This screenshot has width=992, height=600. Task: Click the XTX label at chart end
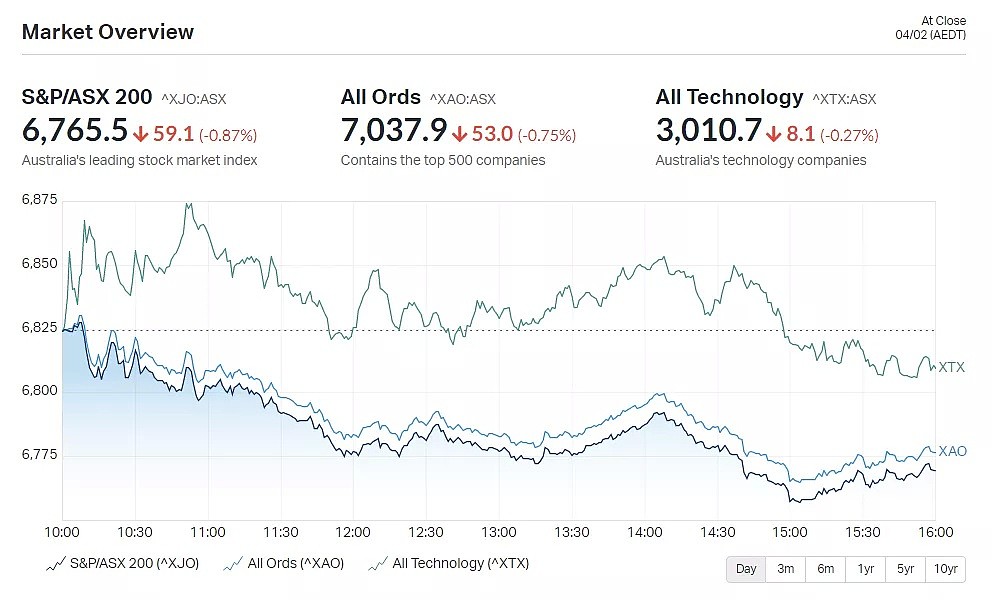tap(952, 368)
